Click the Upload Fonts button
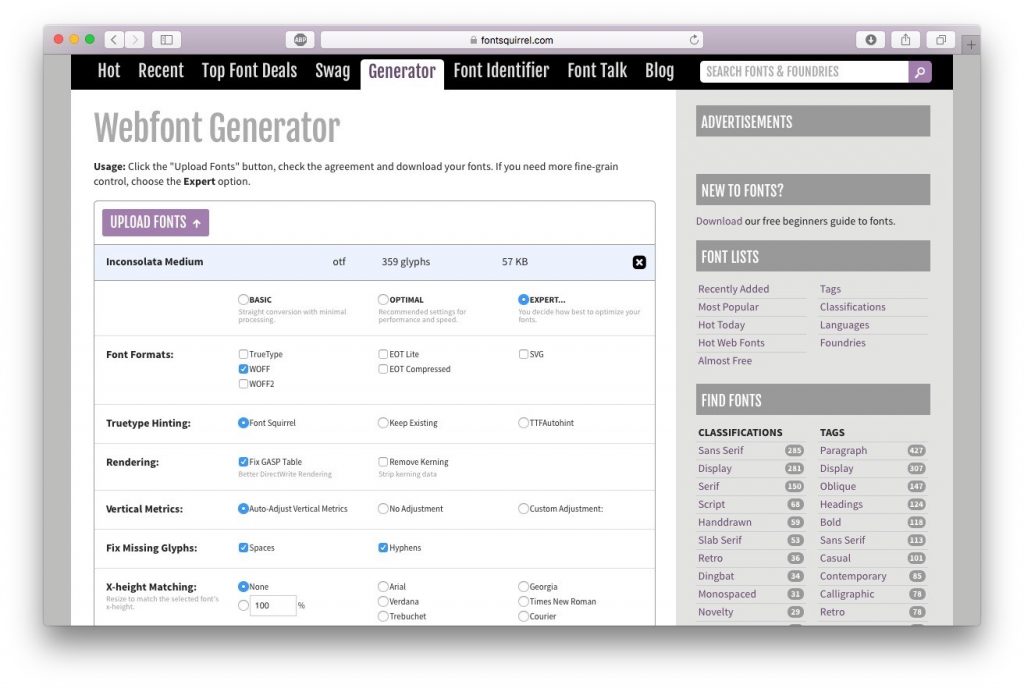Image resolution: width=1024 pixels, height=688 pixels. 155,223
